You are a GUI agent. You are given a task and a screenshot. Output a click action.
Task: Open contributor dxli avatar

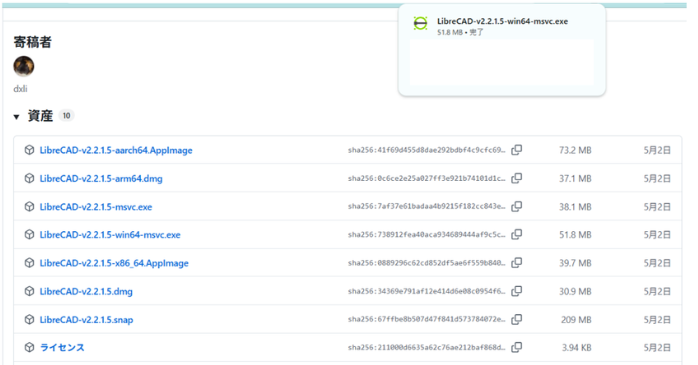point(24,67)
